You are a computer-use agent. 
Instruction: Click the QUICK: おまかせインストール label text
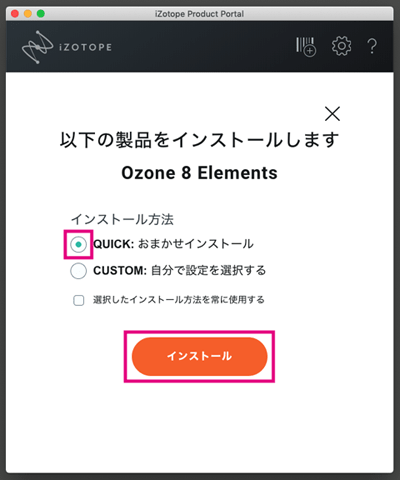[x=173, y=244]
